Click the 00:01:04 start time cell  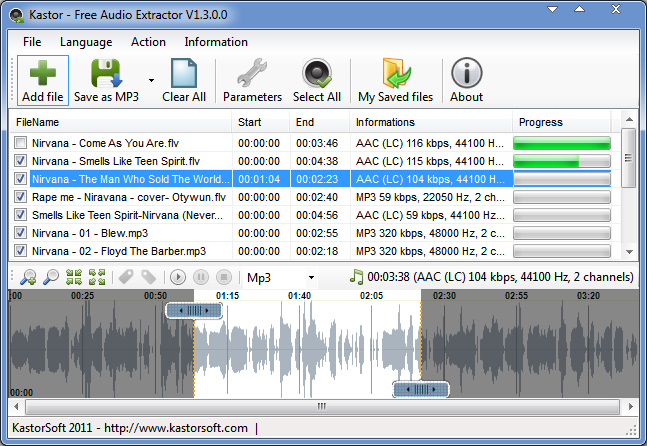pos(259,179)
